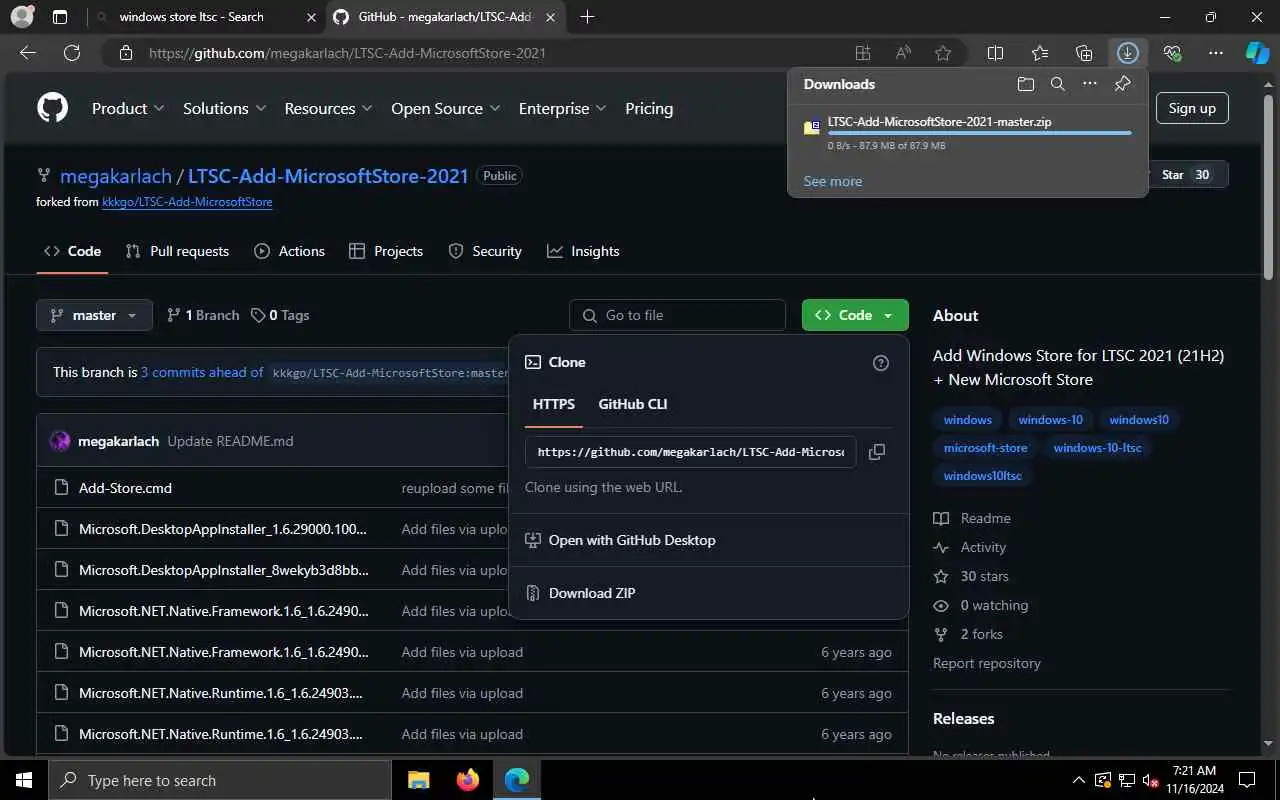This screenshot has width=1280, height=800.
Task: Click the browser address bar URL
Action: 347,53
